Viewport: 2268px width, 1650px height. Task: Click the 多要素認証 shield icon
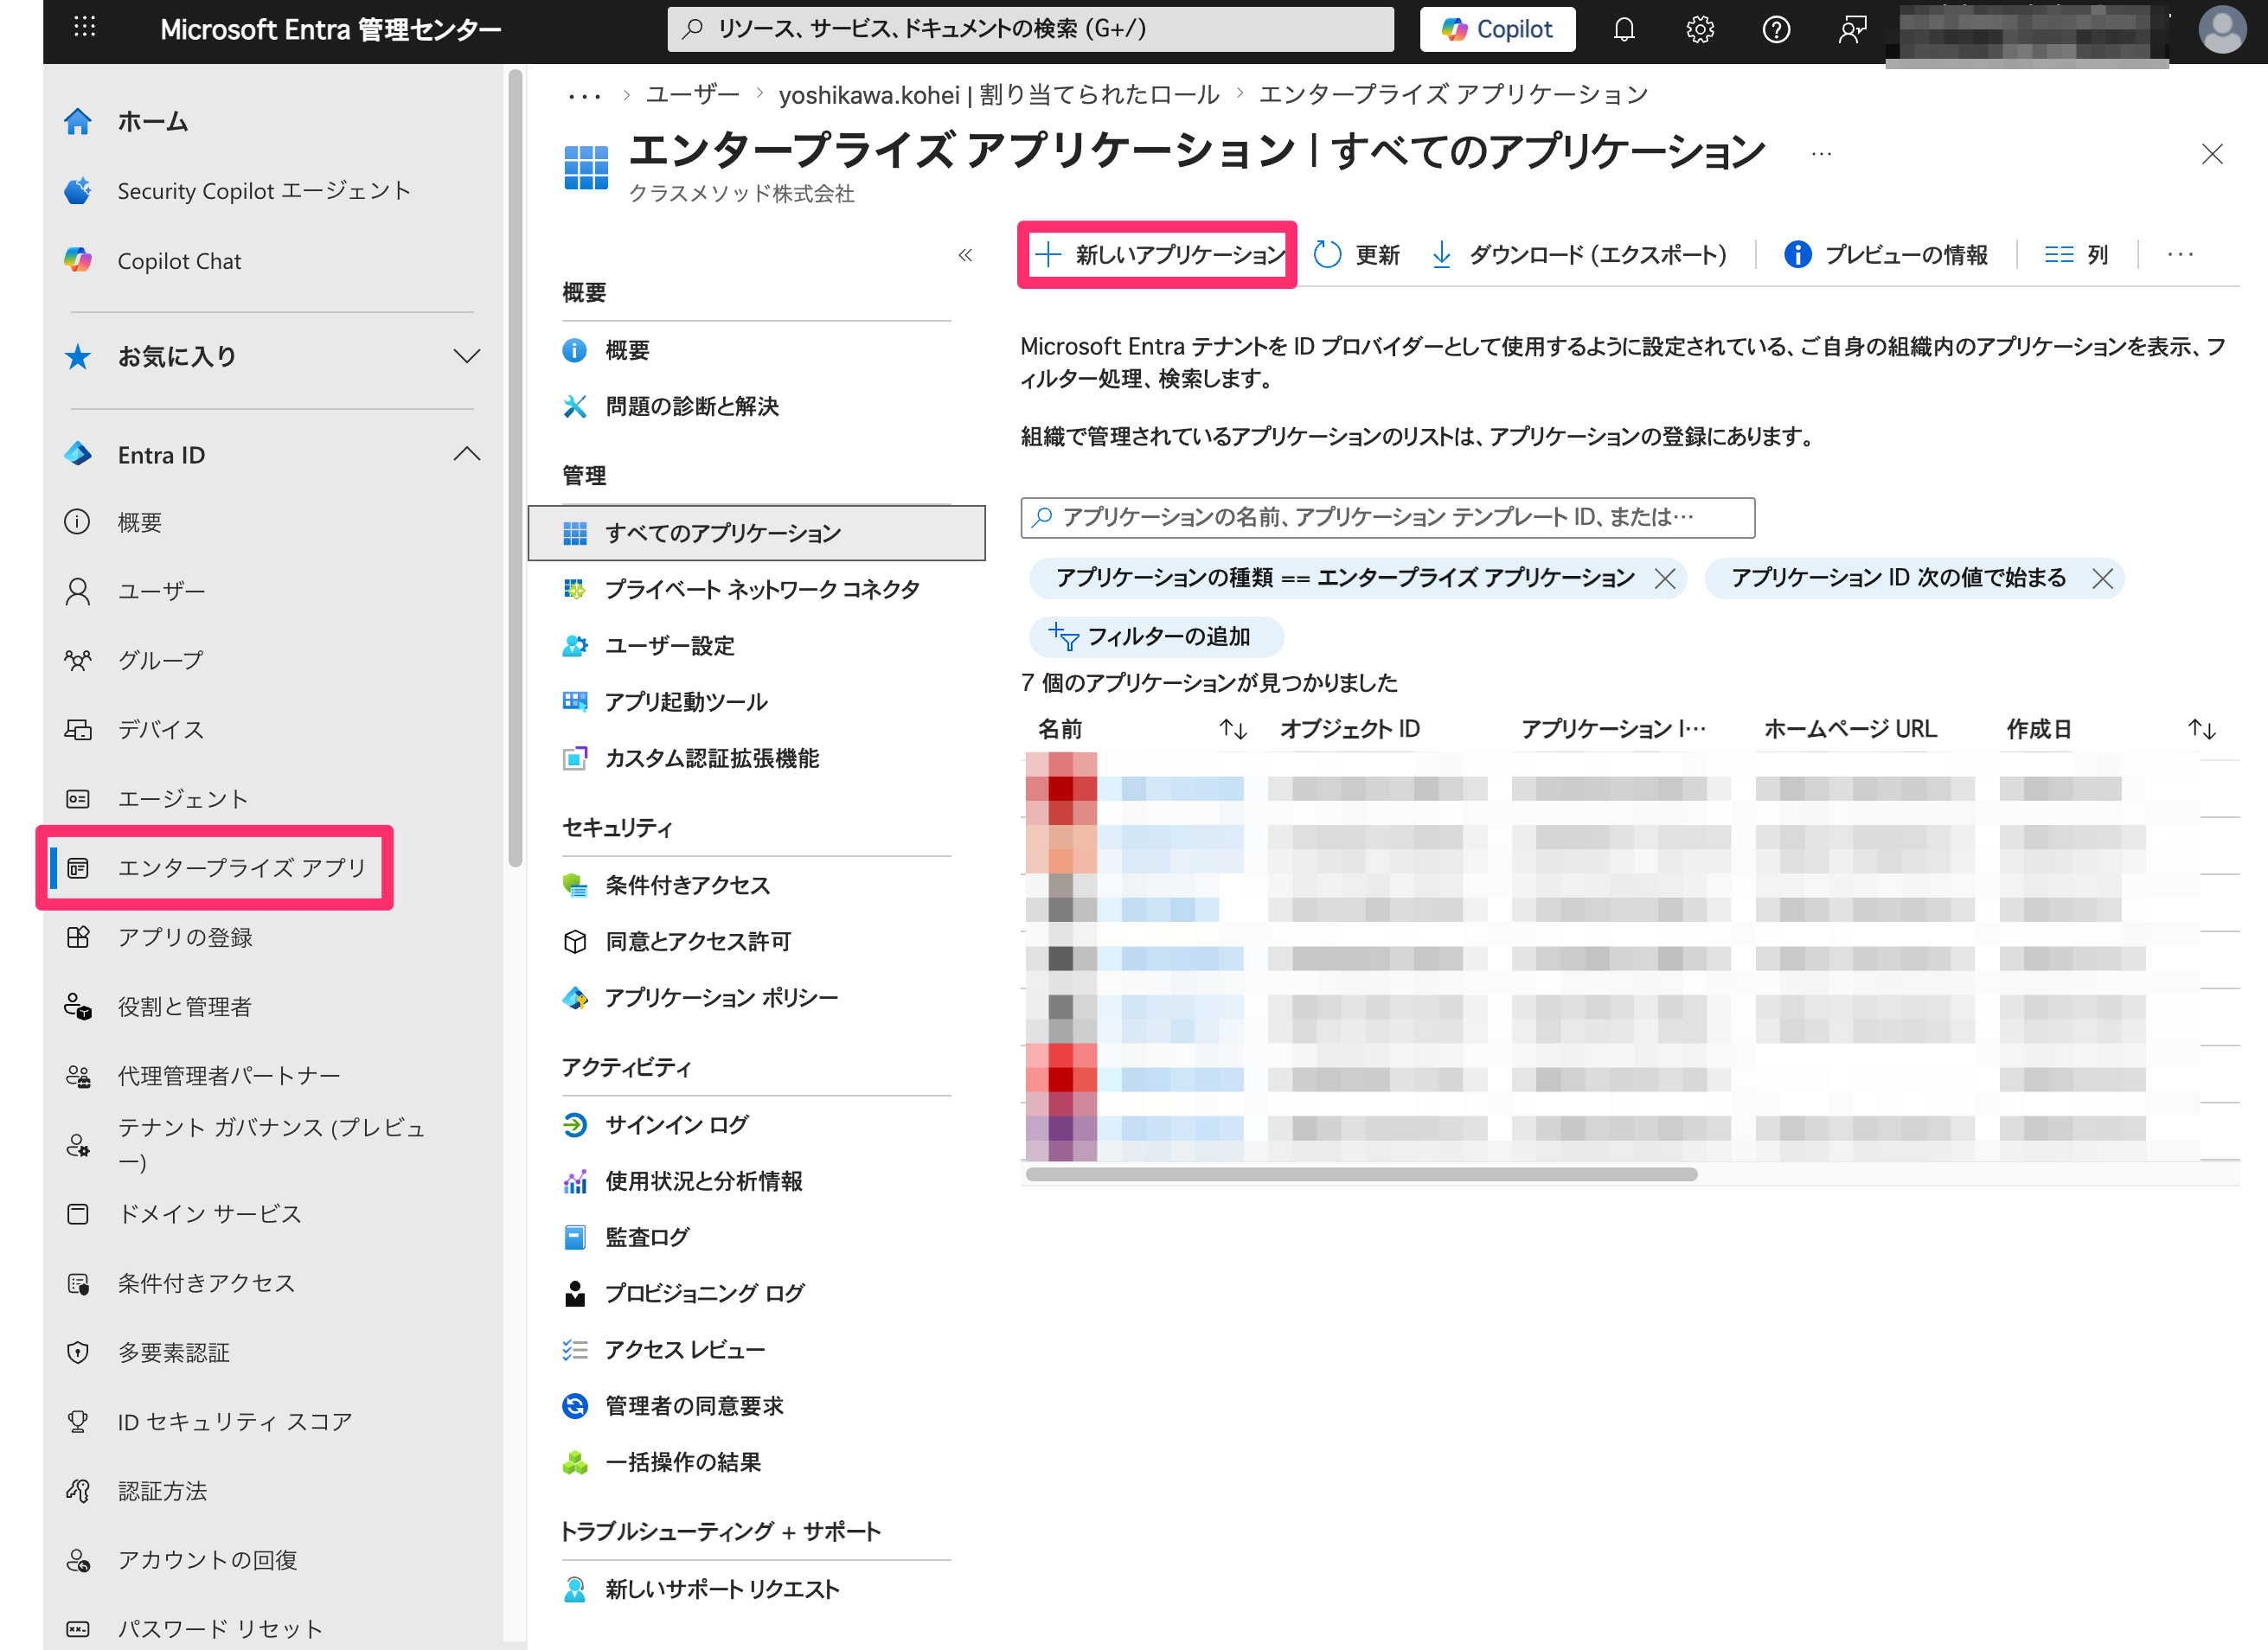point(78,1353)
